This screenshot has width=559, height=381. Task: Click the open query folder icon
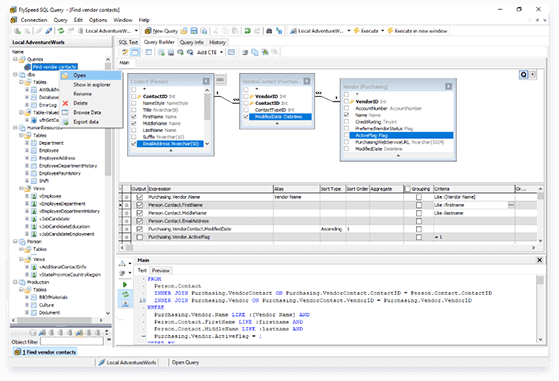click(x=184, y=31)
